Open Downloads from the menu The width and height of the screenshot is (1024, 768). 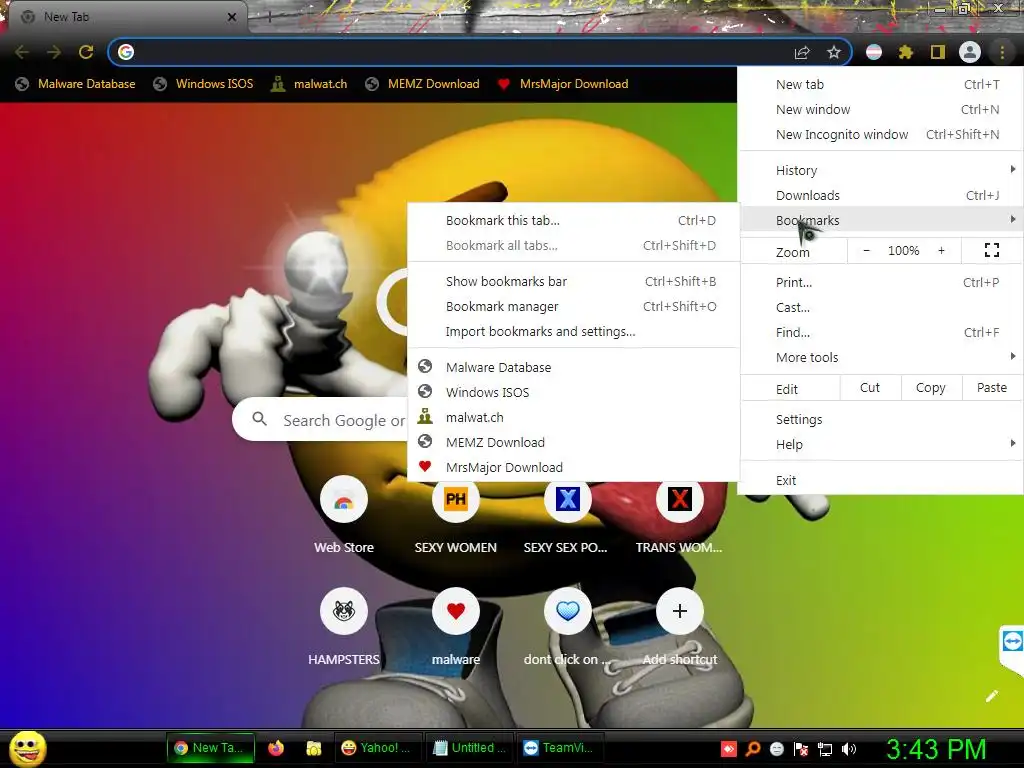point(881,195)
